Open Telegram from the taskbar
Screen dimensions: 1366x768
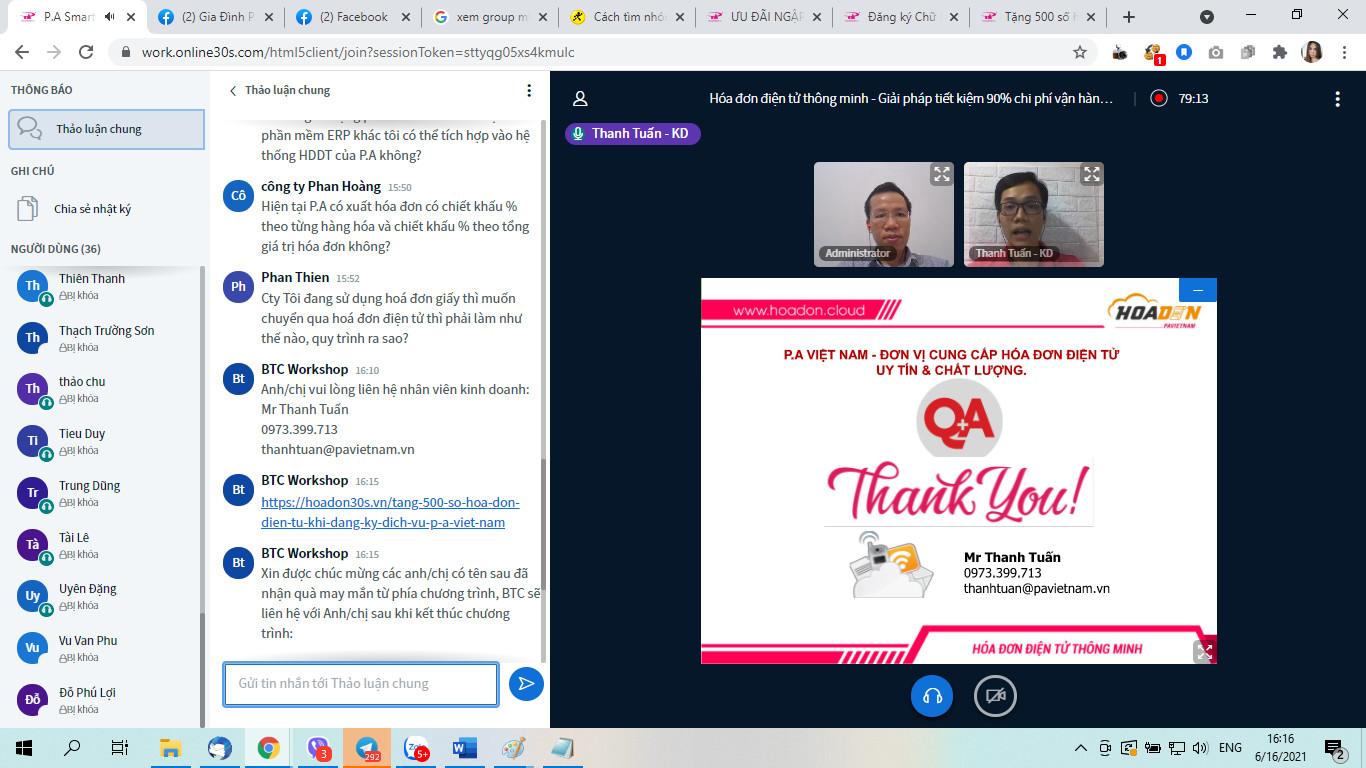click(367, 748)
